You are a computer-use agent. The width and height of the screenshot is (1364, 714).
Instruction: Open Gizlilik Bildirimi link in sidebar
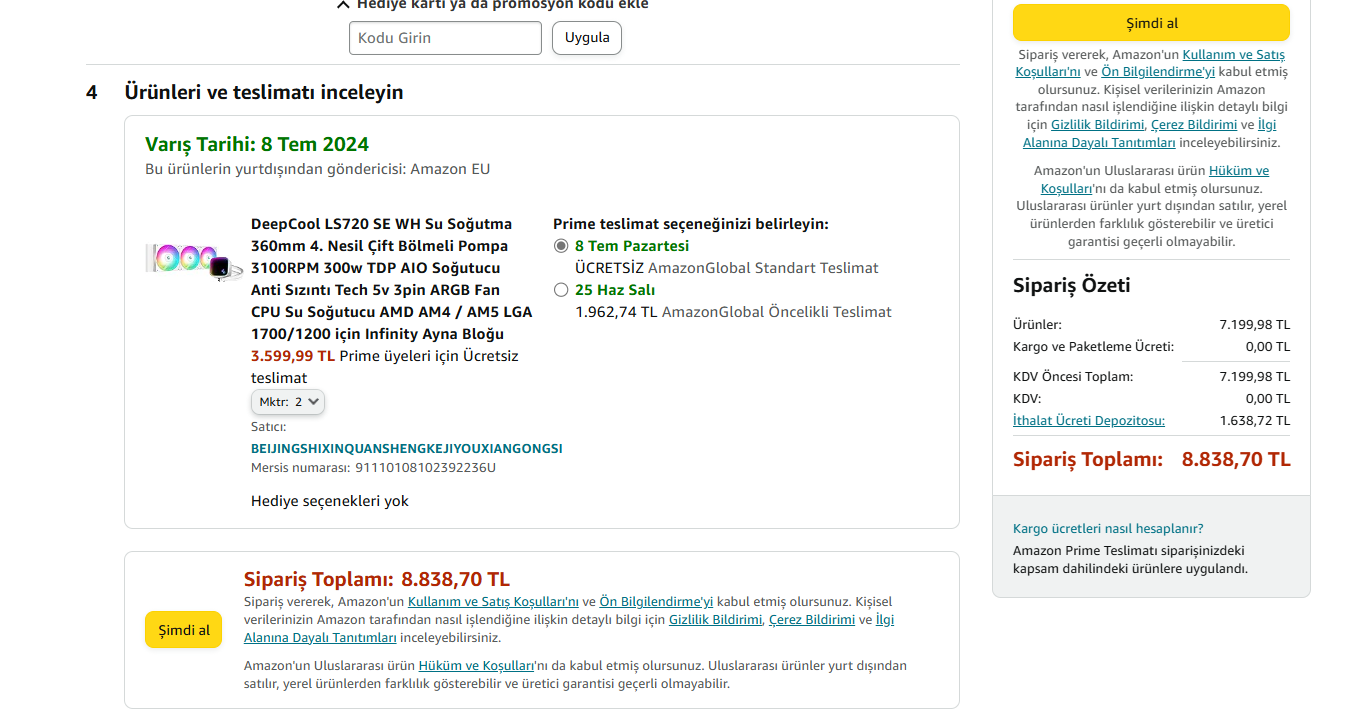1097,125
